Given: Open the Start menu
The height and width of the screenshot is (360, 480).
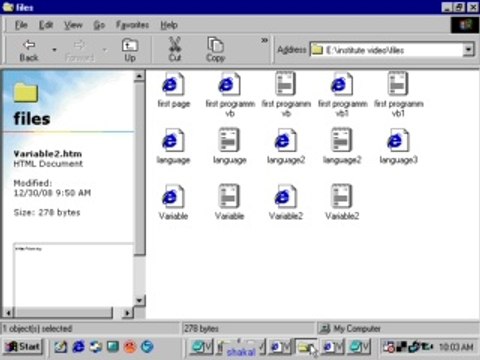Looking at the screenshot, I should click(23, 347).
